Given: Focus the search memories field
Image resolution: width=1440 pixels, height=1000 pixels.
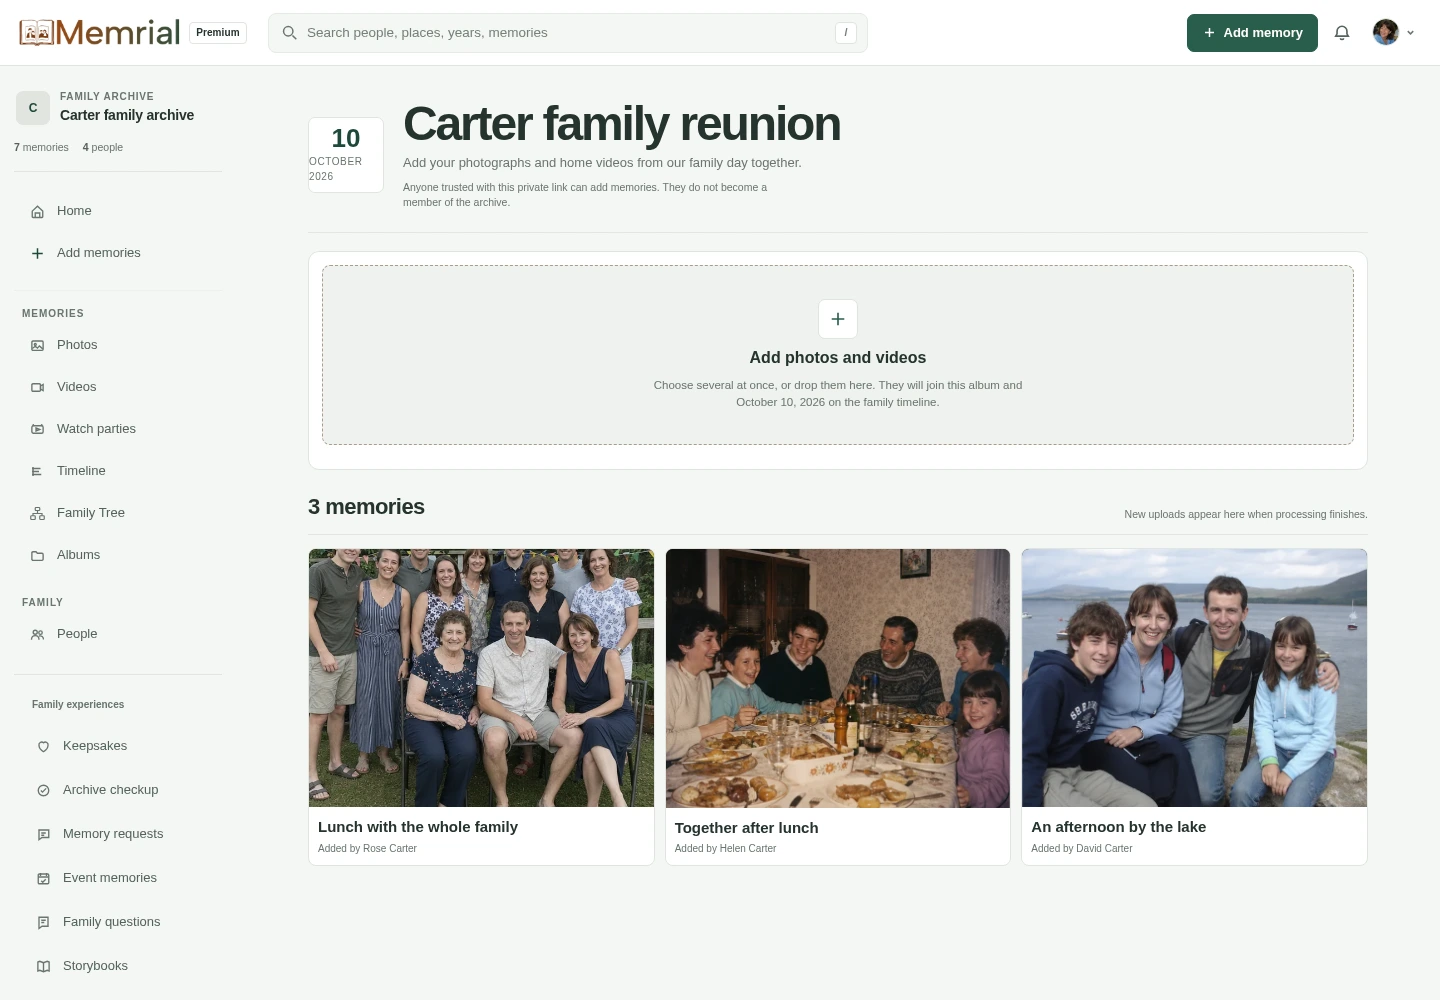Looking at the screenshot, I should click(568, 33).
